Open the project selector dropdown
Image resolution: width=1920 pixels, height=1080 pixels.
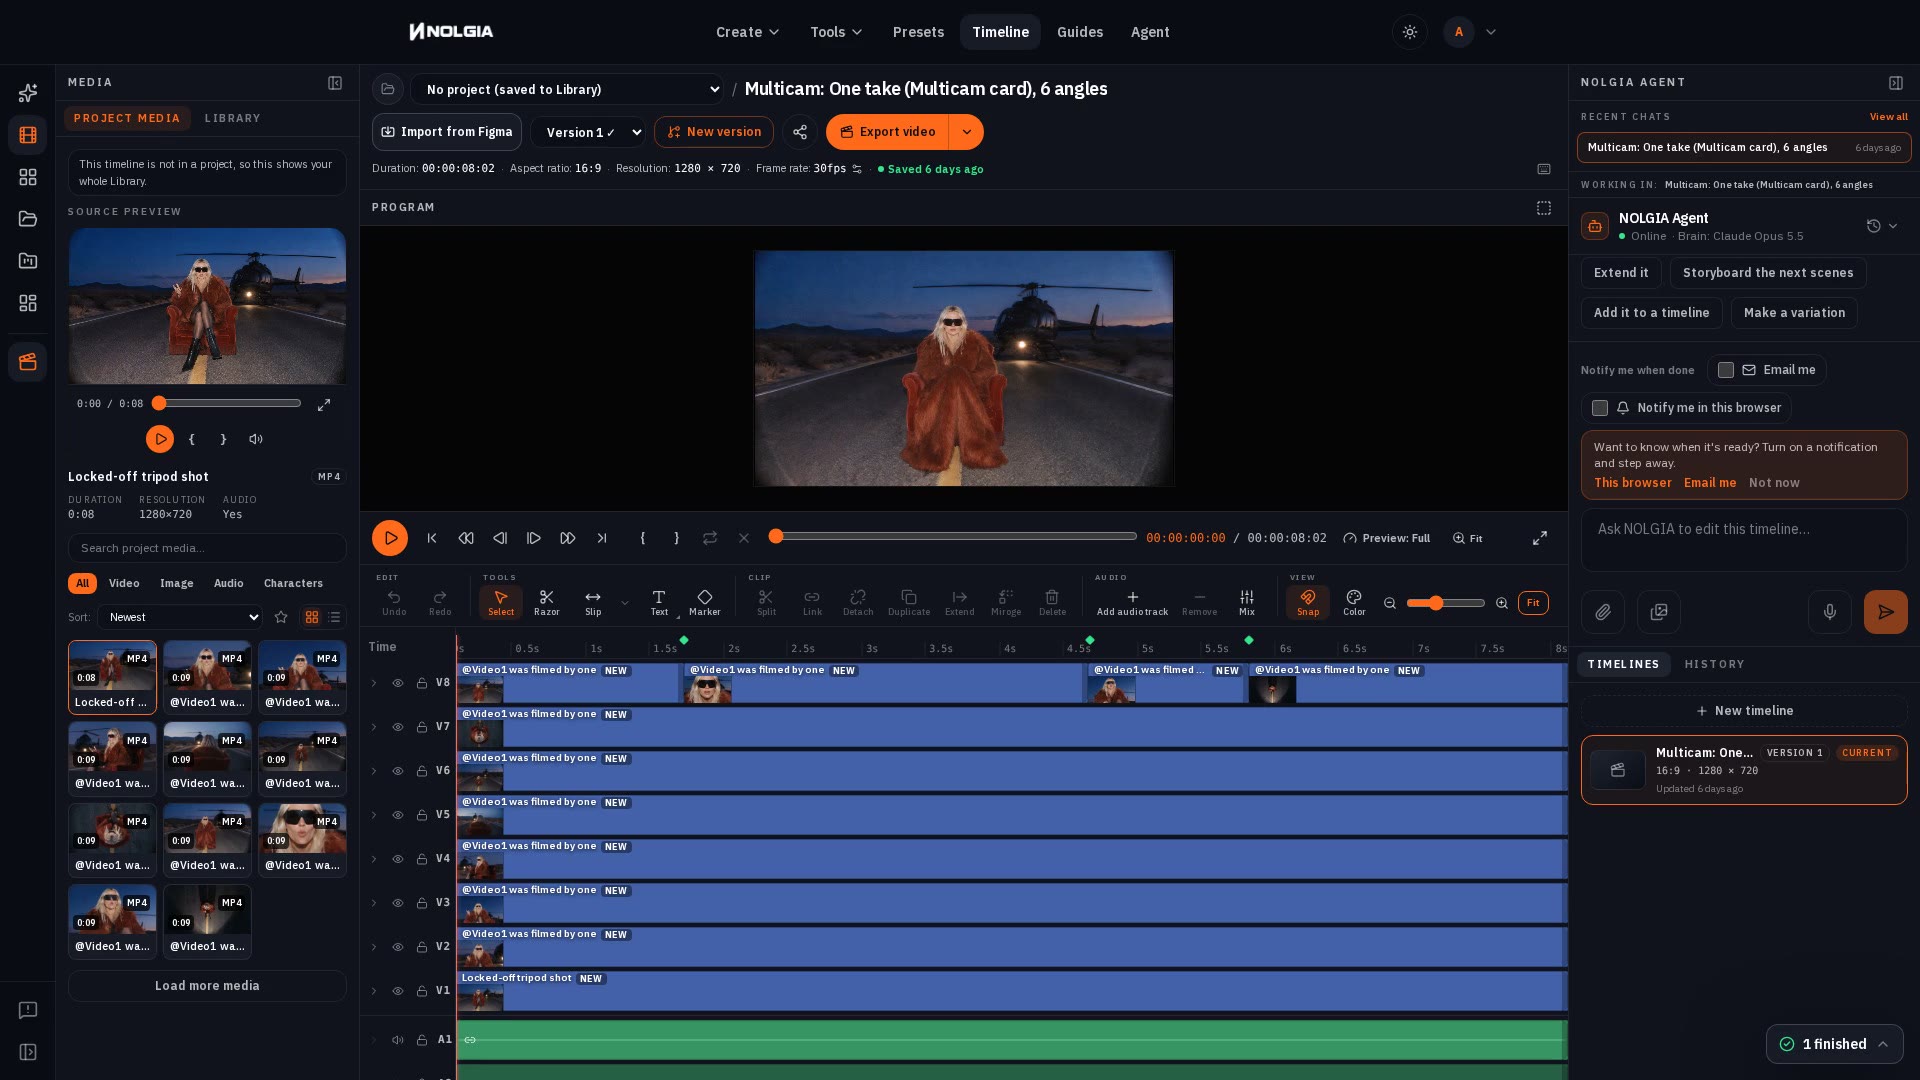point(567,89)
